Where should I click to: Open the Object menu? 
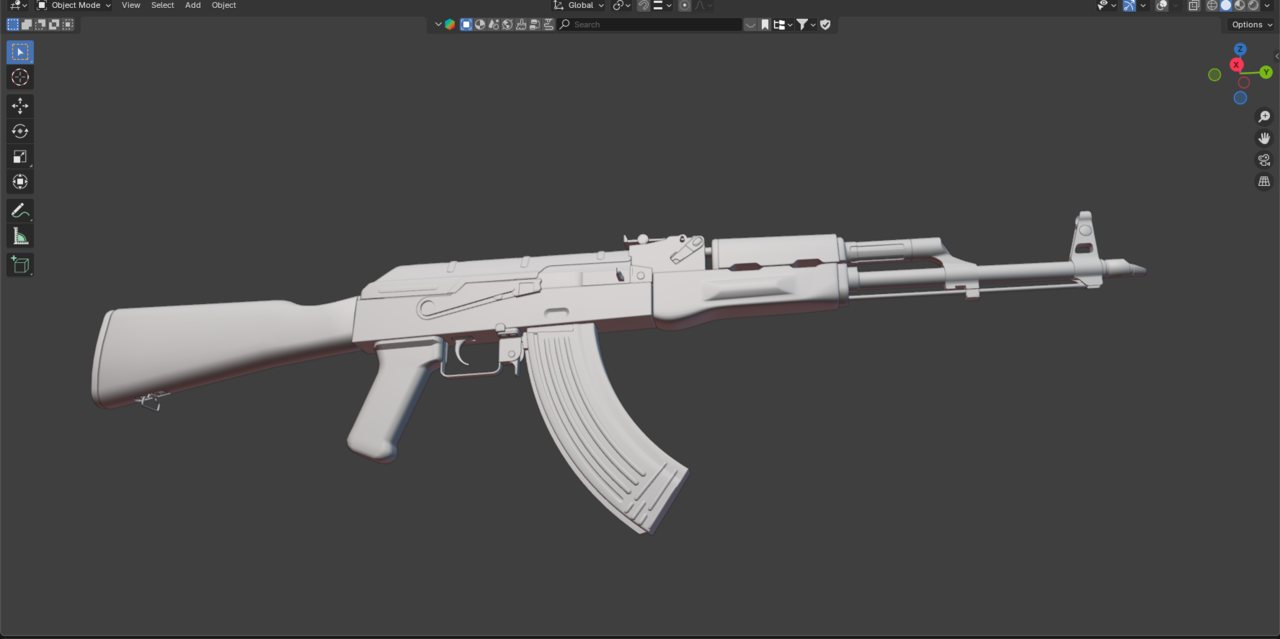point(224,5)
